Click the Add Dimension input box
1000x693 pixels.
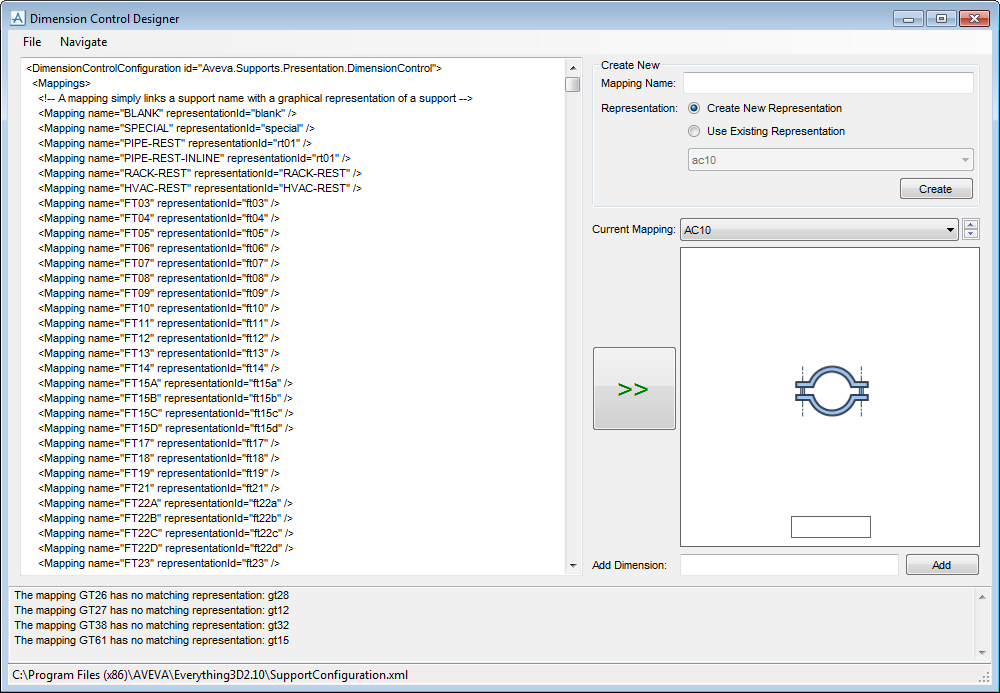click(x=789, y=565)
